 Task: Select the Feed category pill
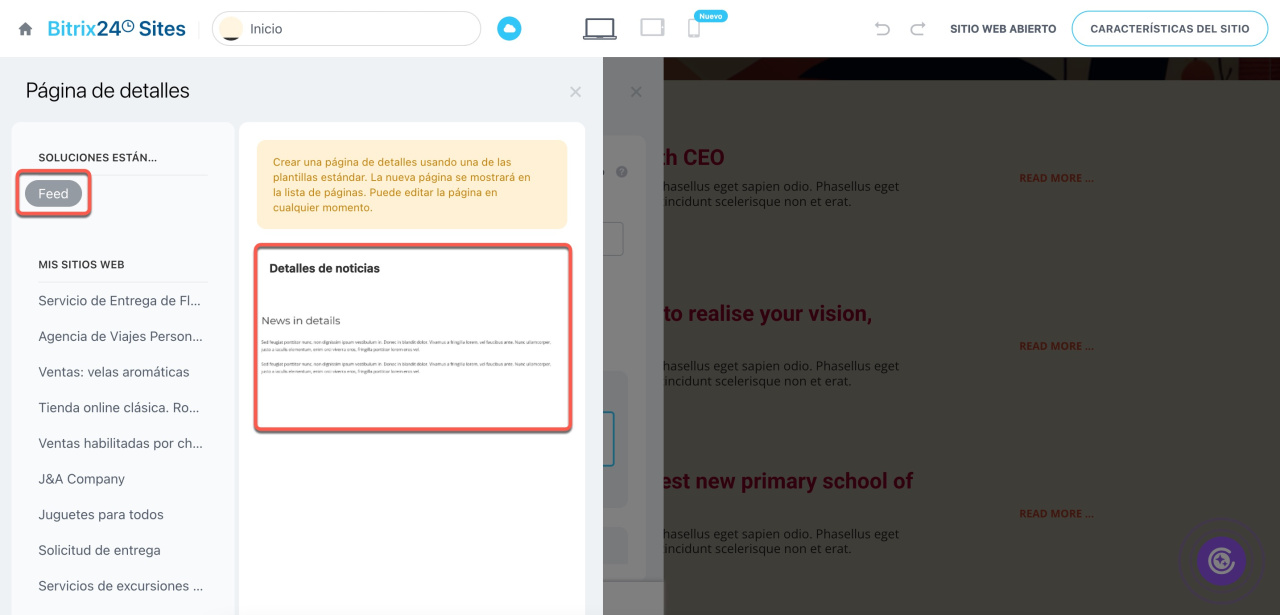pyautogui.click(x=54, y=194)
